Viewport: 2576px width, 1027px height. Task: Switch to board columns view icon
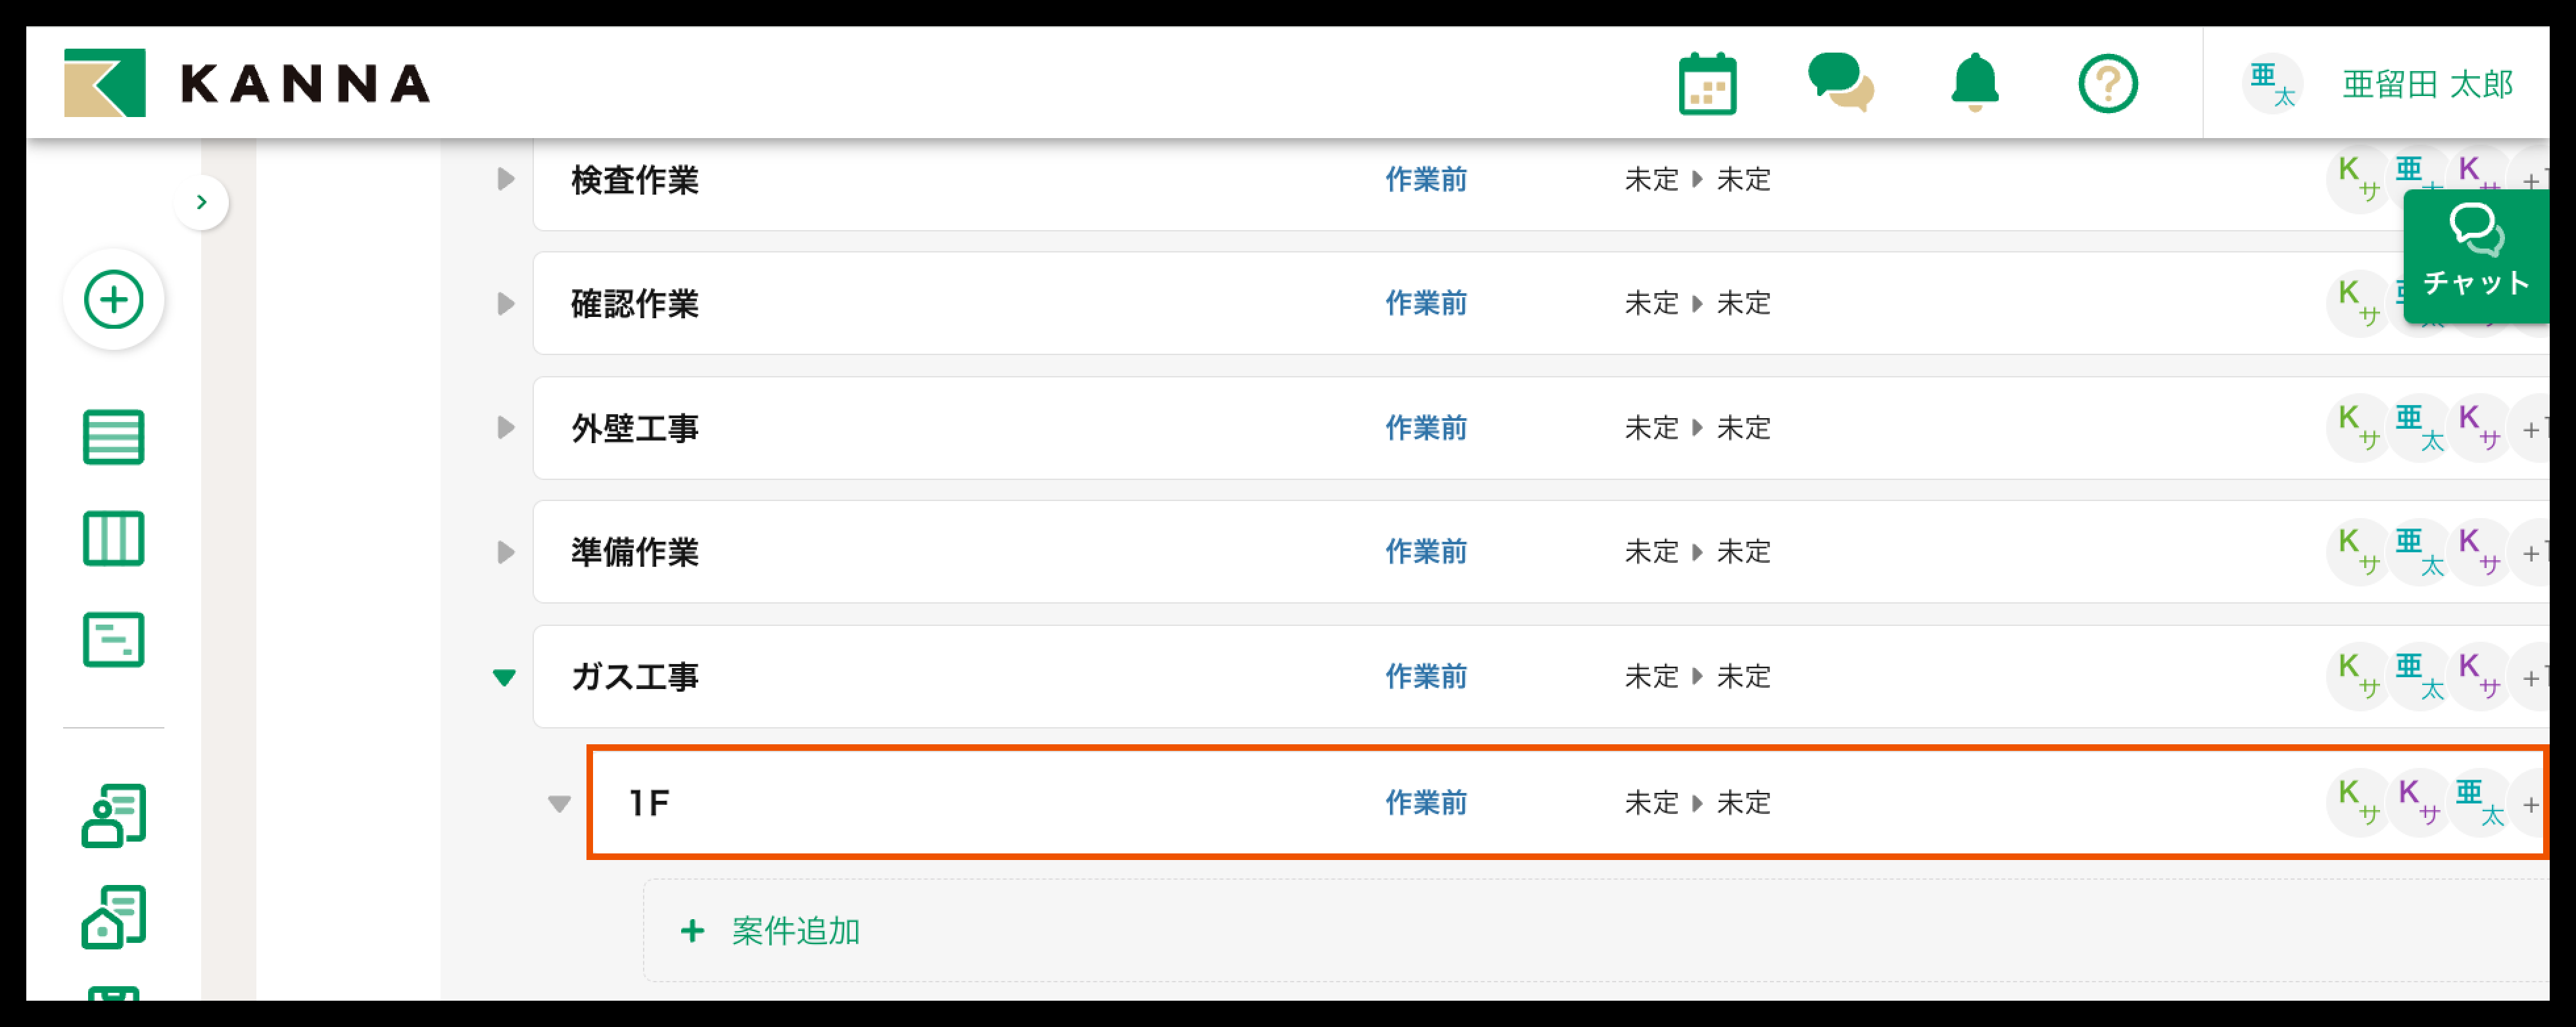[114, 538]
